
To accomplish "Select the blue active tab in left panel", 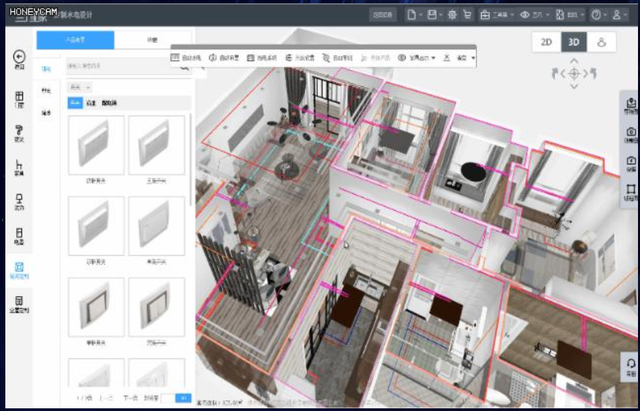I will click(x=75, y=40).
